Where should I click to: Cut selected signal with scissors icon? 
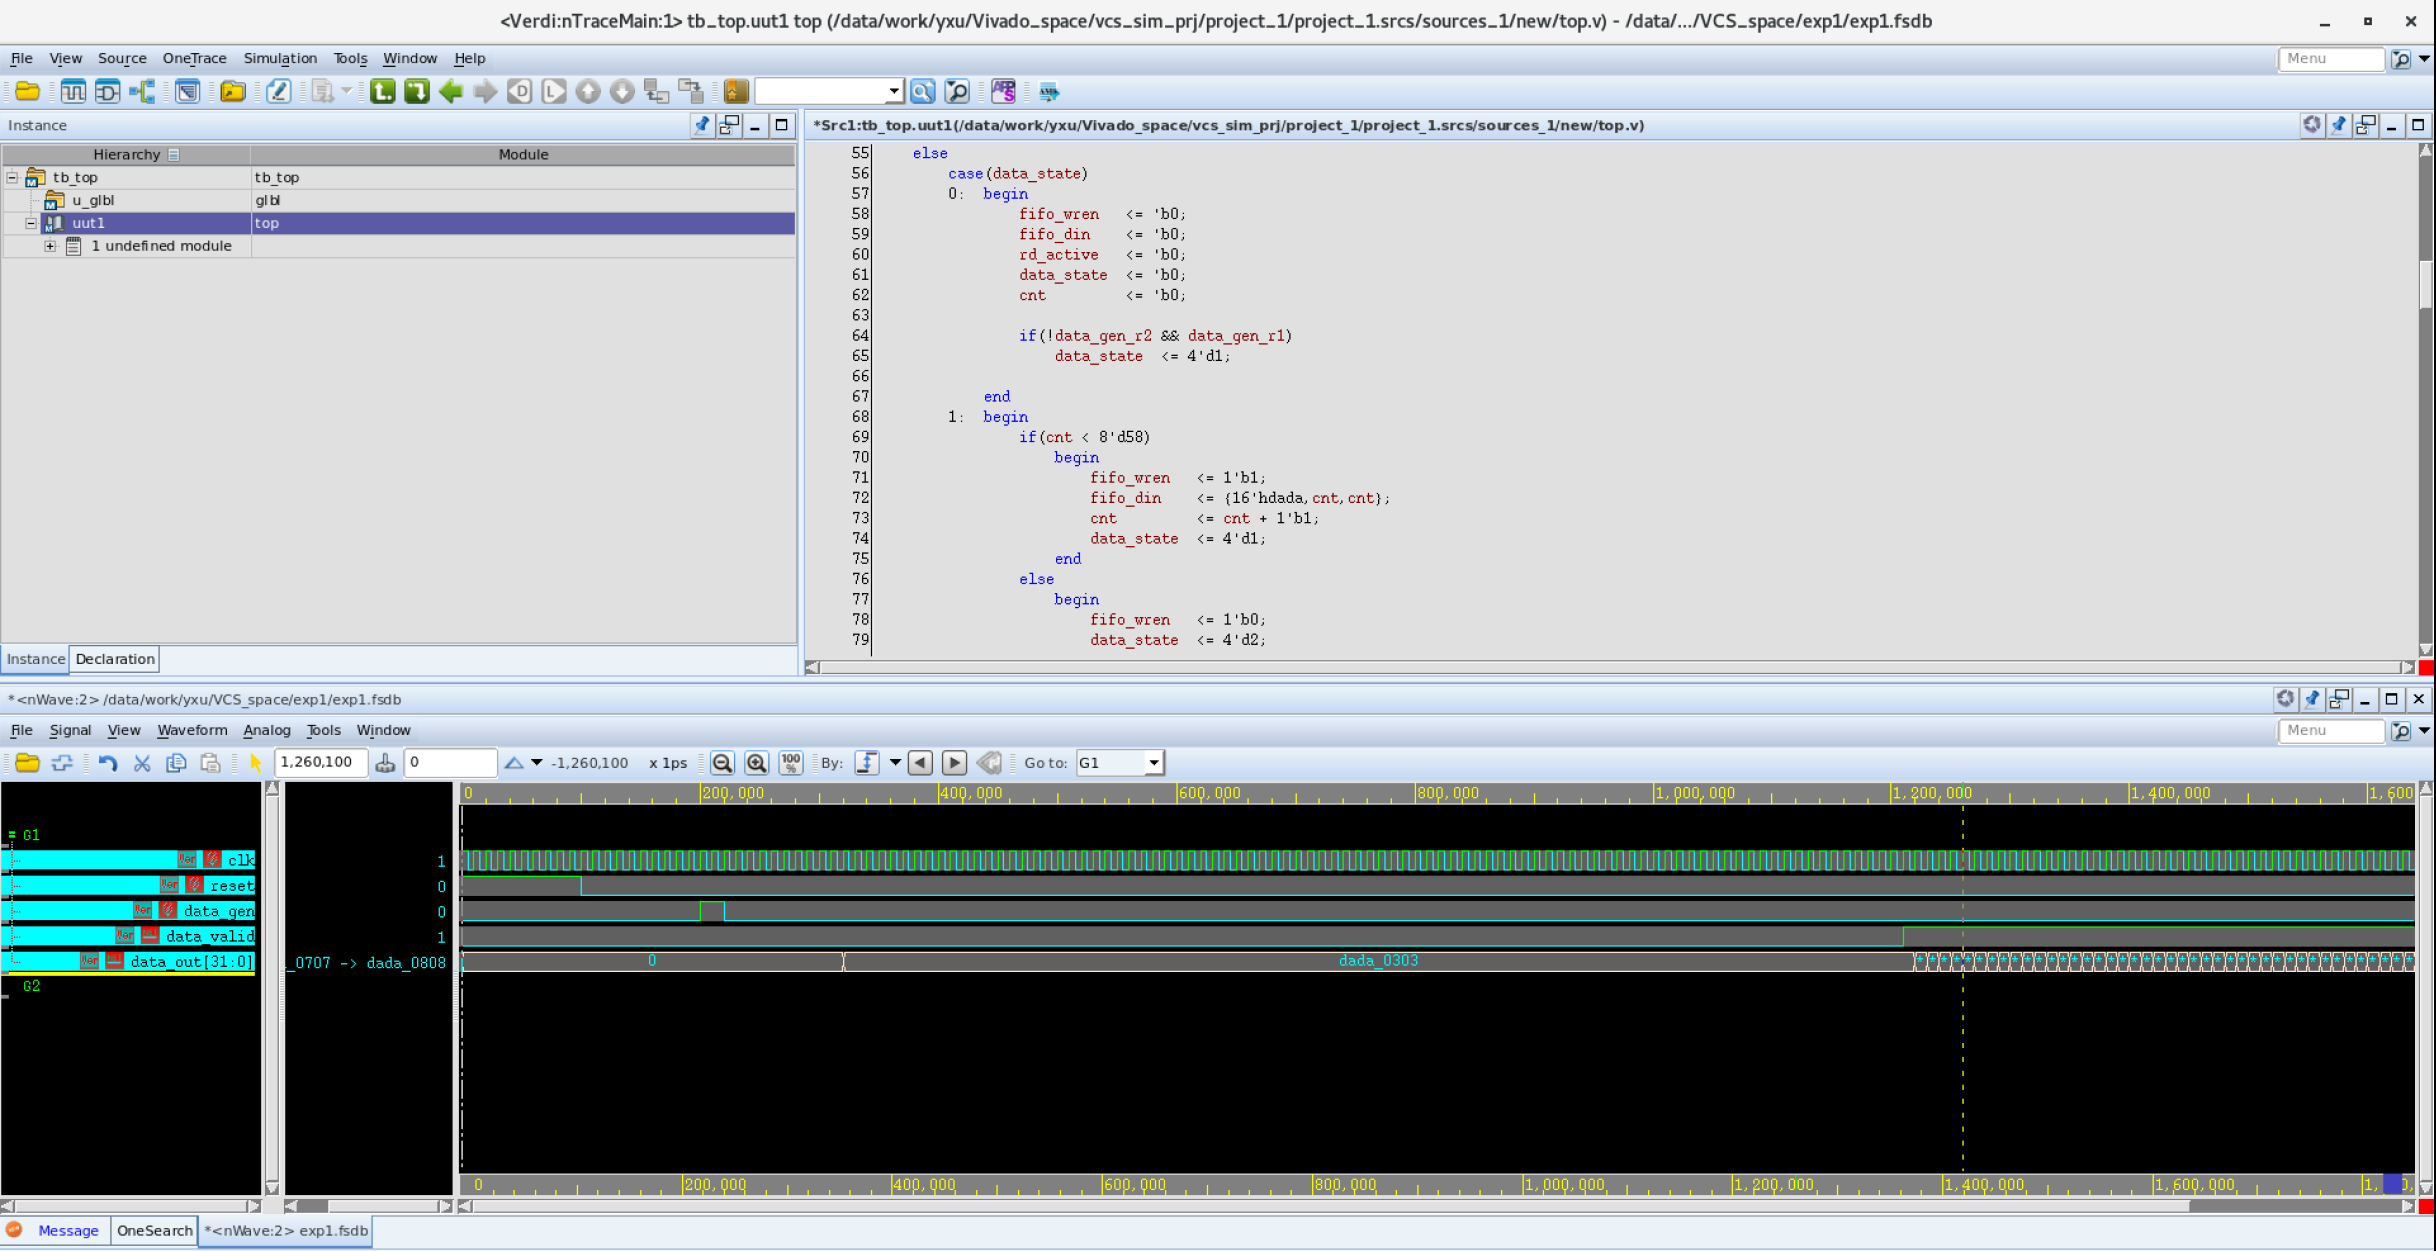click(142, 763)
